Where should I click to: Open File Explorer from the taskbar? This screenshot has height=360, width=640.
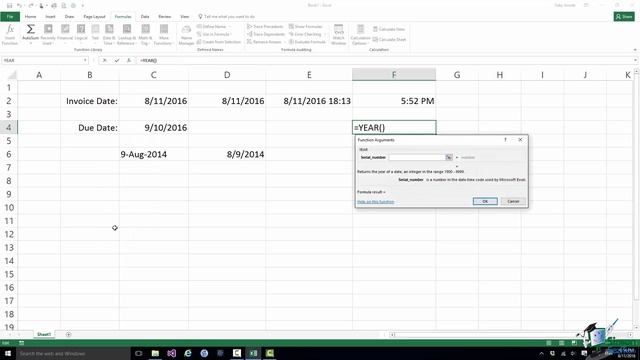(155, 353)
